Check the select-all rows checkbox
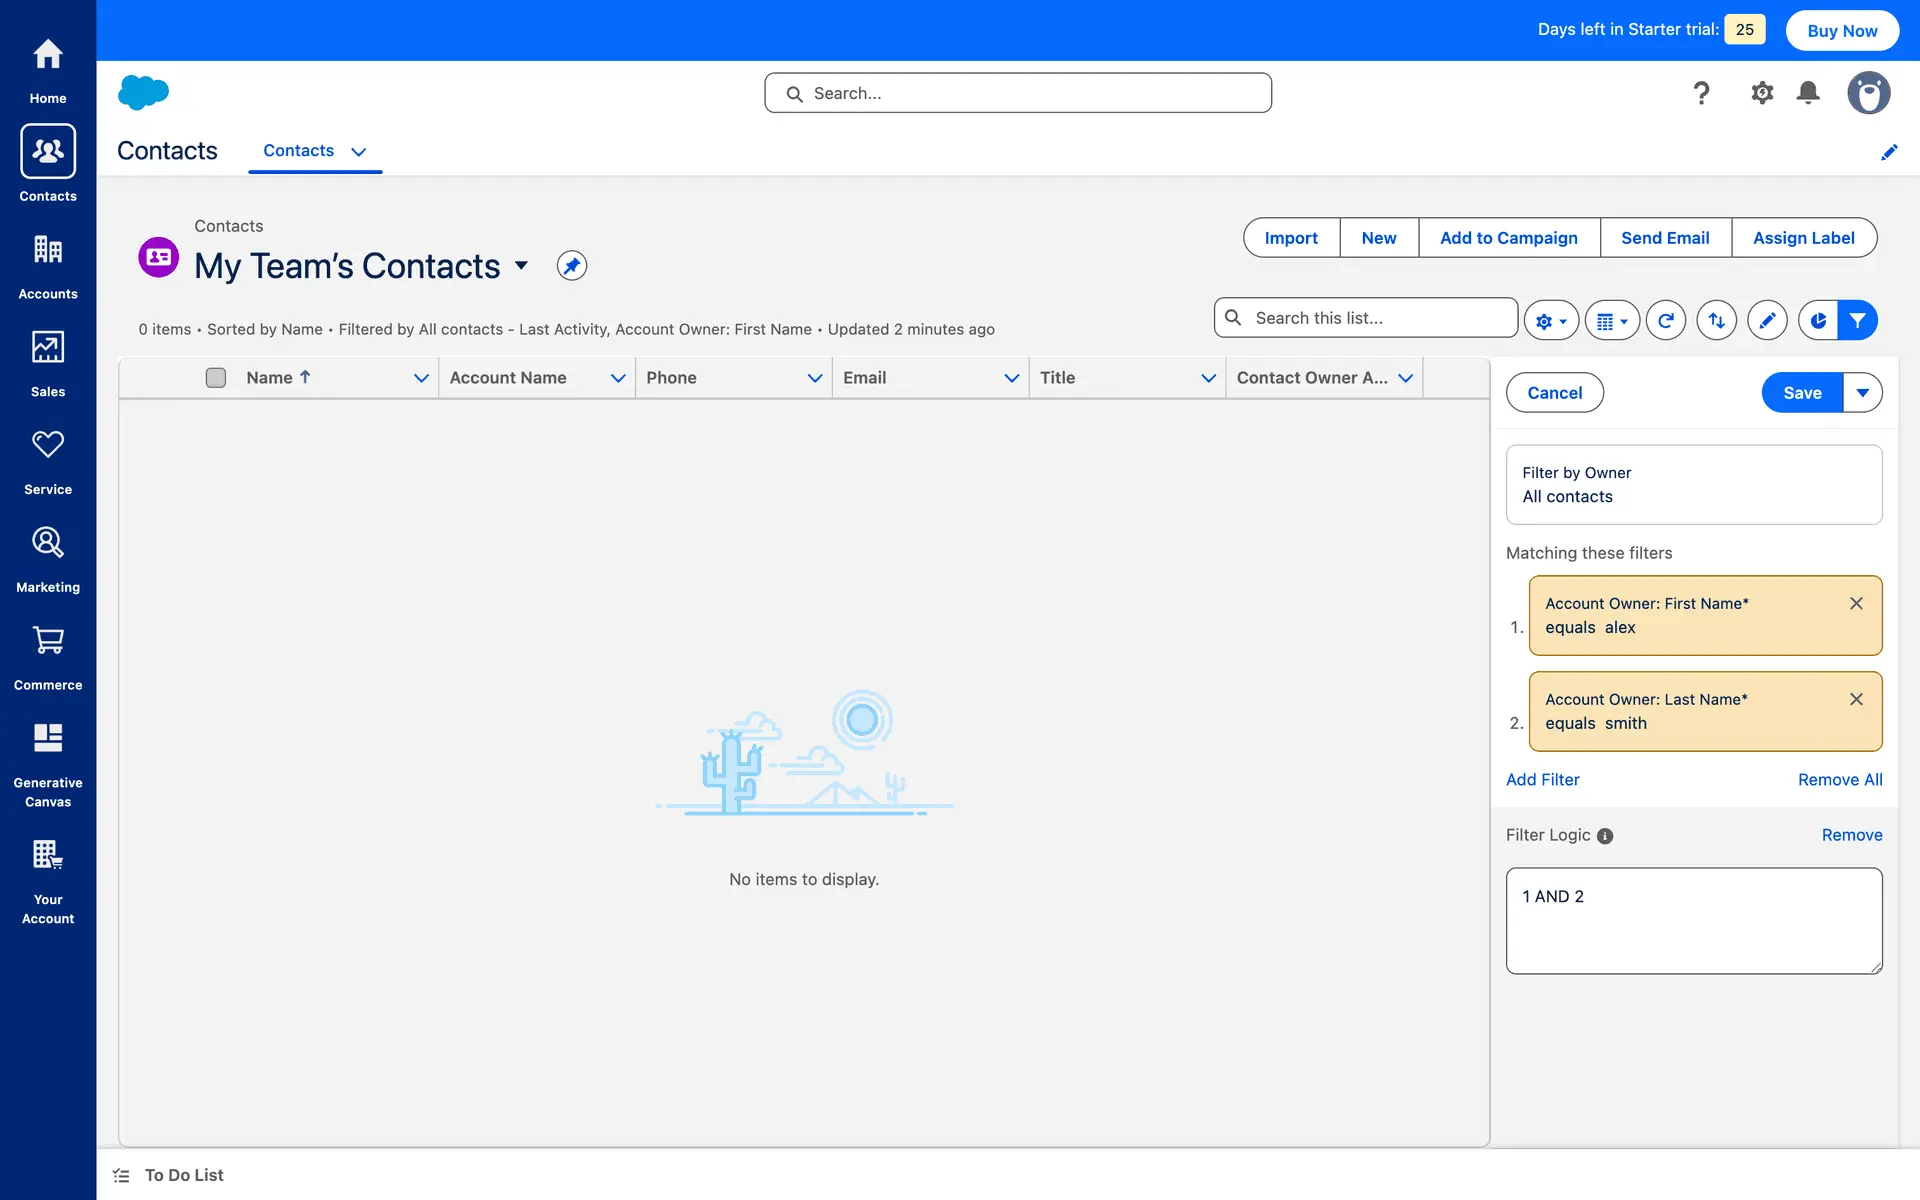The height and width of the screenshot is (1200, 1920). point(216,378)
